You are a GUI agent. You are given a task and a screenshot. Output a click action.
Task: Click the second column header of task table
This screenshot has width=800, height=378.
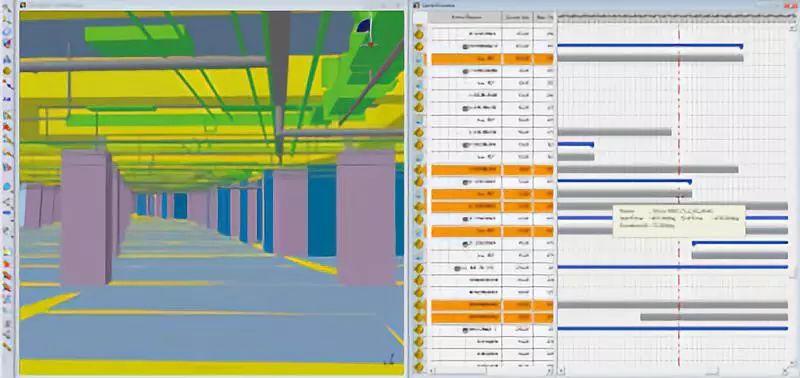517,17
